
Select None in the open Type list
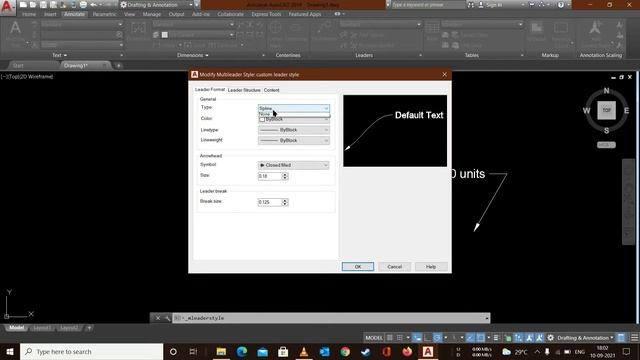(293, 114)
